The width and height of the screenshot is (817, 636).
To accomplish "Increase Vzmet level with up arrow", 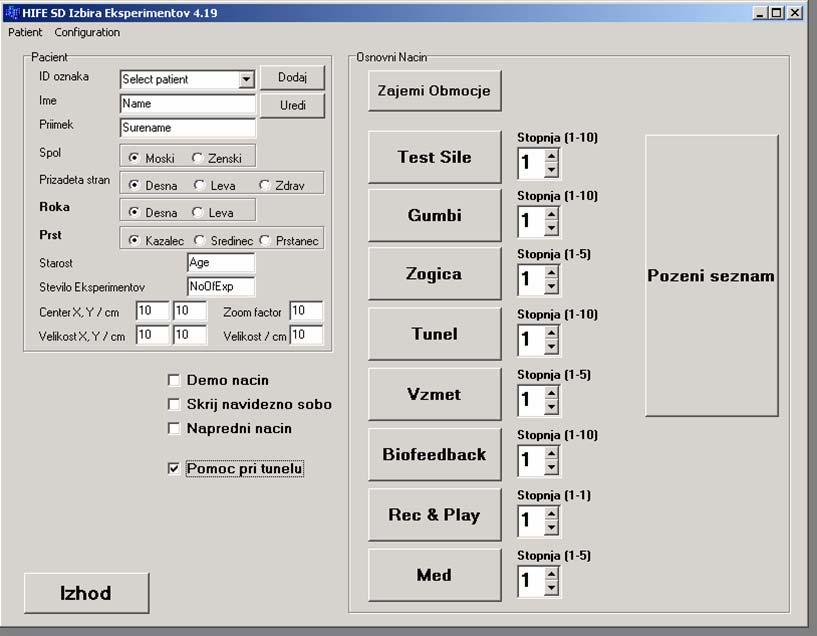I will click(551, 393).
